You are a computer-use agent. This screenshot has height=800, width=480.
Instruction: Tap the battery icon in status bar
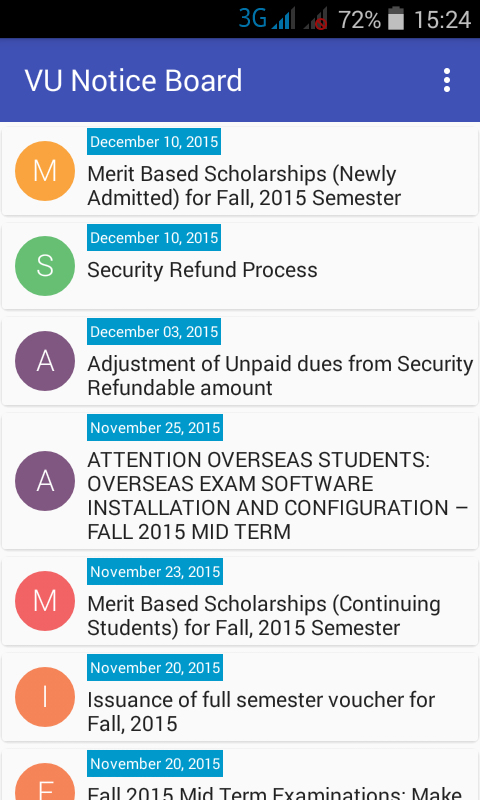[396, 19]
